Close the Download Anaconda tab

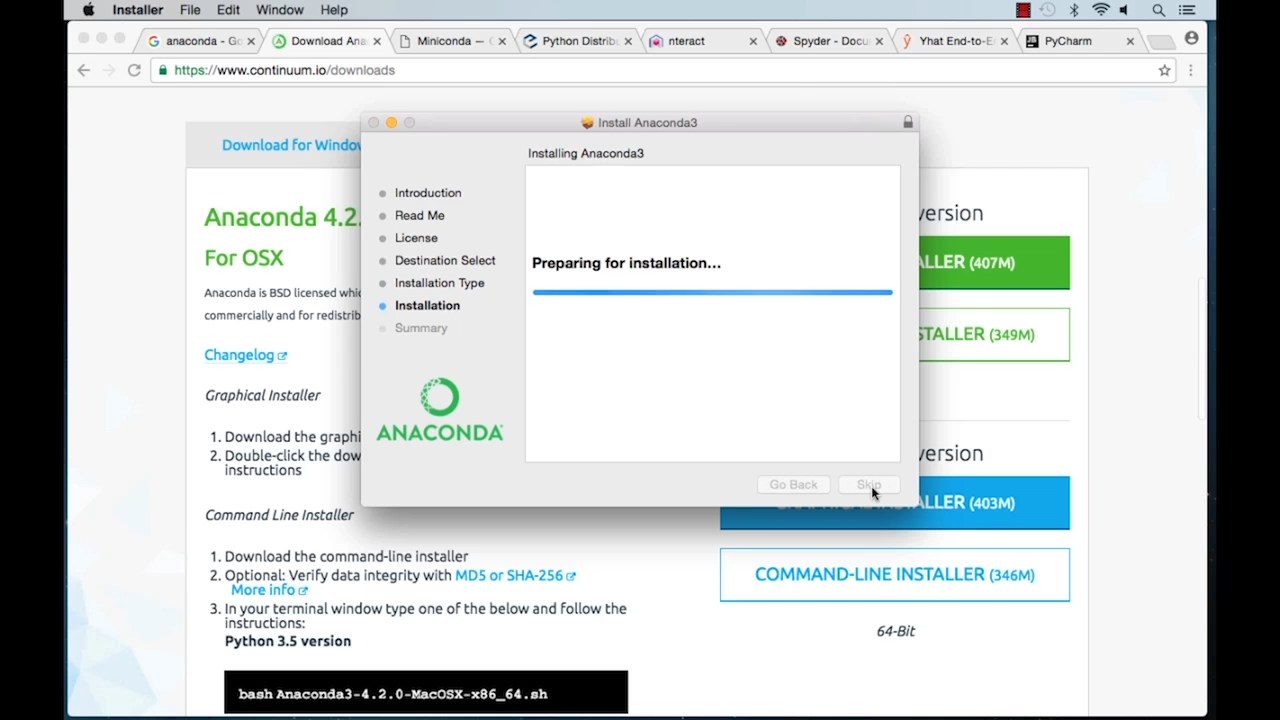[x=377, y=41]
